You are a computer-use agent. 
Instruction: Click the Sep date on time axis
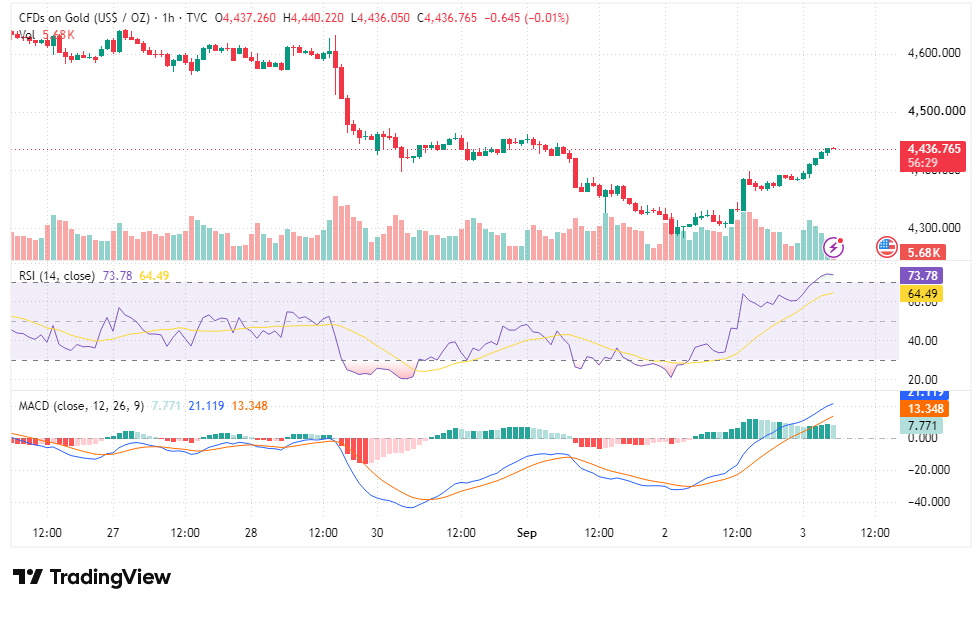(526, 533)
